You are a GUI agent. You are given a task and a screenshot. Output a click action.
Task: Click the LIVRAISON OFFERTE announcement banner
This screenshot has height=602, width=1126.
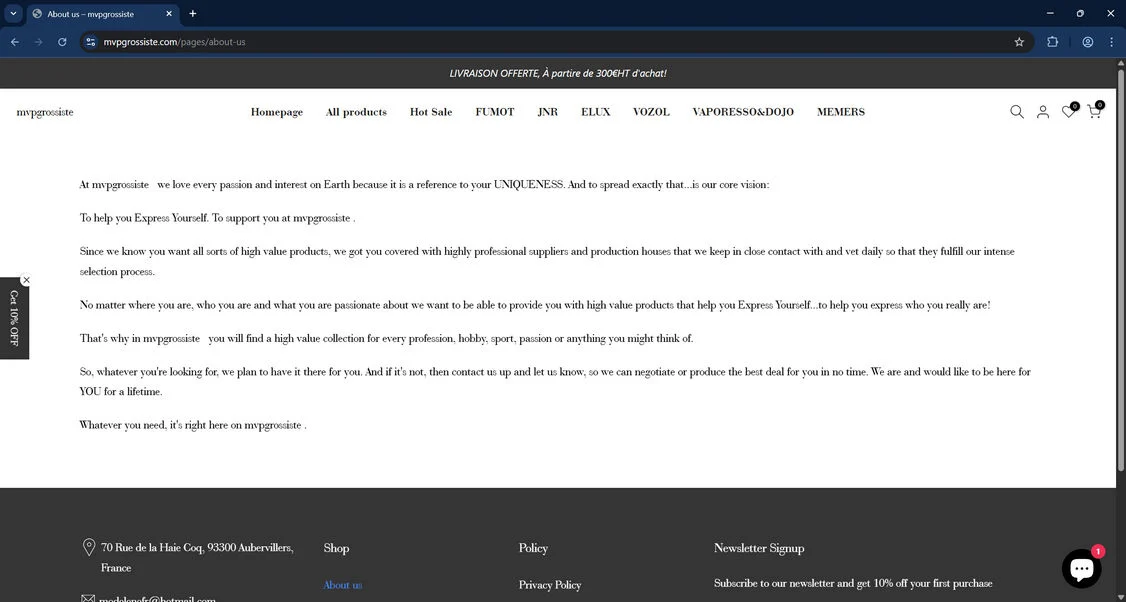click(x=558, y=73)
